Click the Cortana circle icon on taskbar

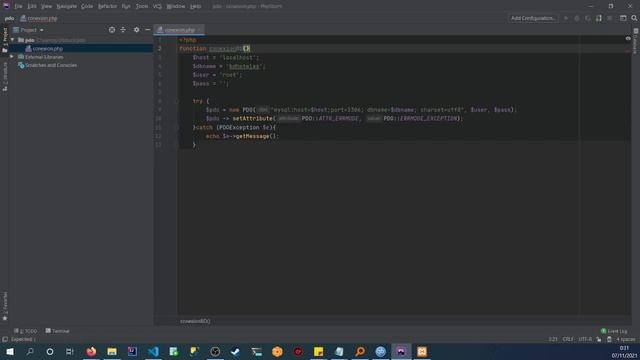50,351
